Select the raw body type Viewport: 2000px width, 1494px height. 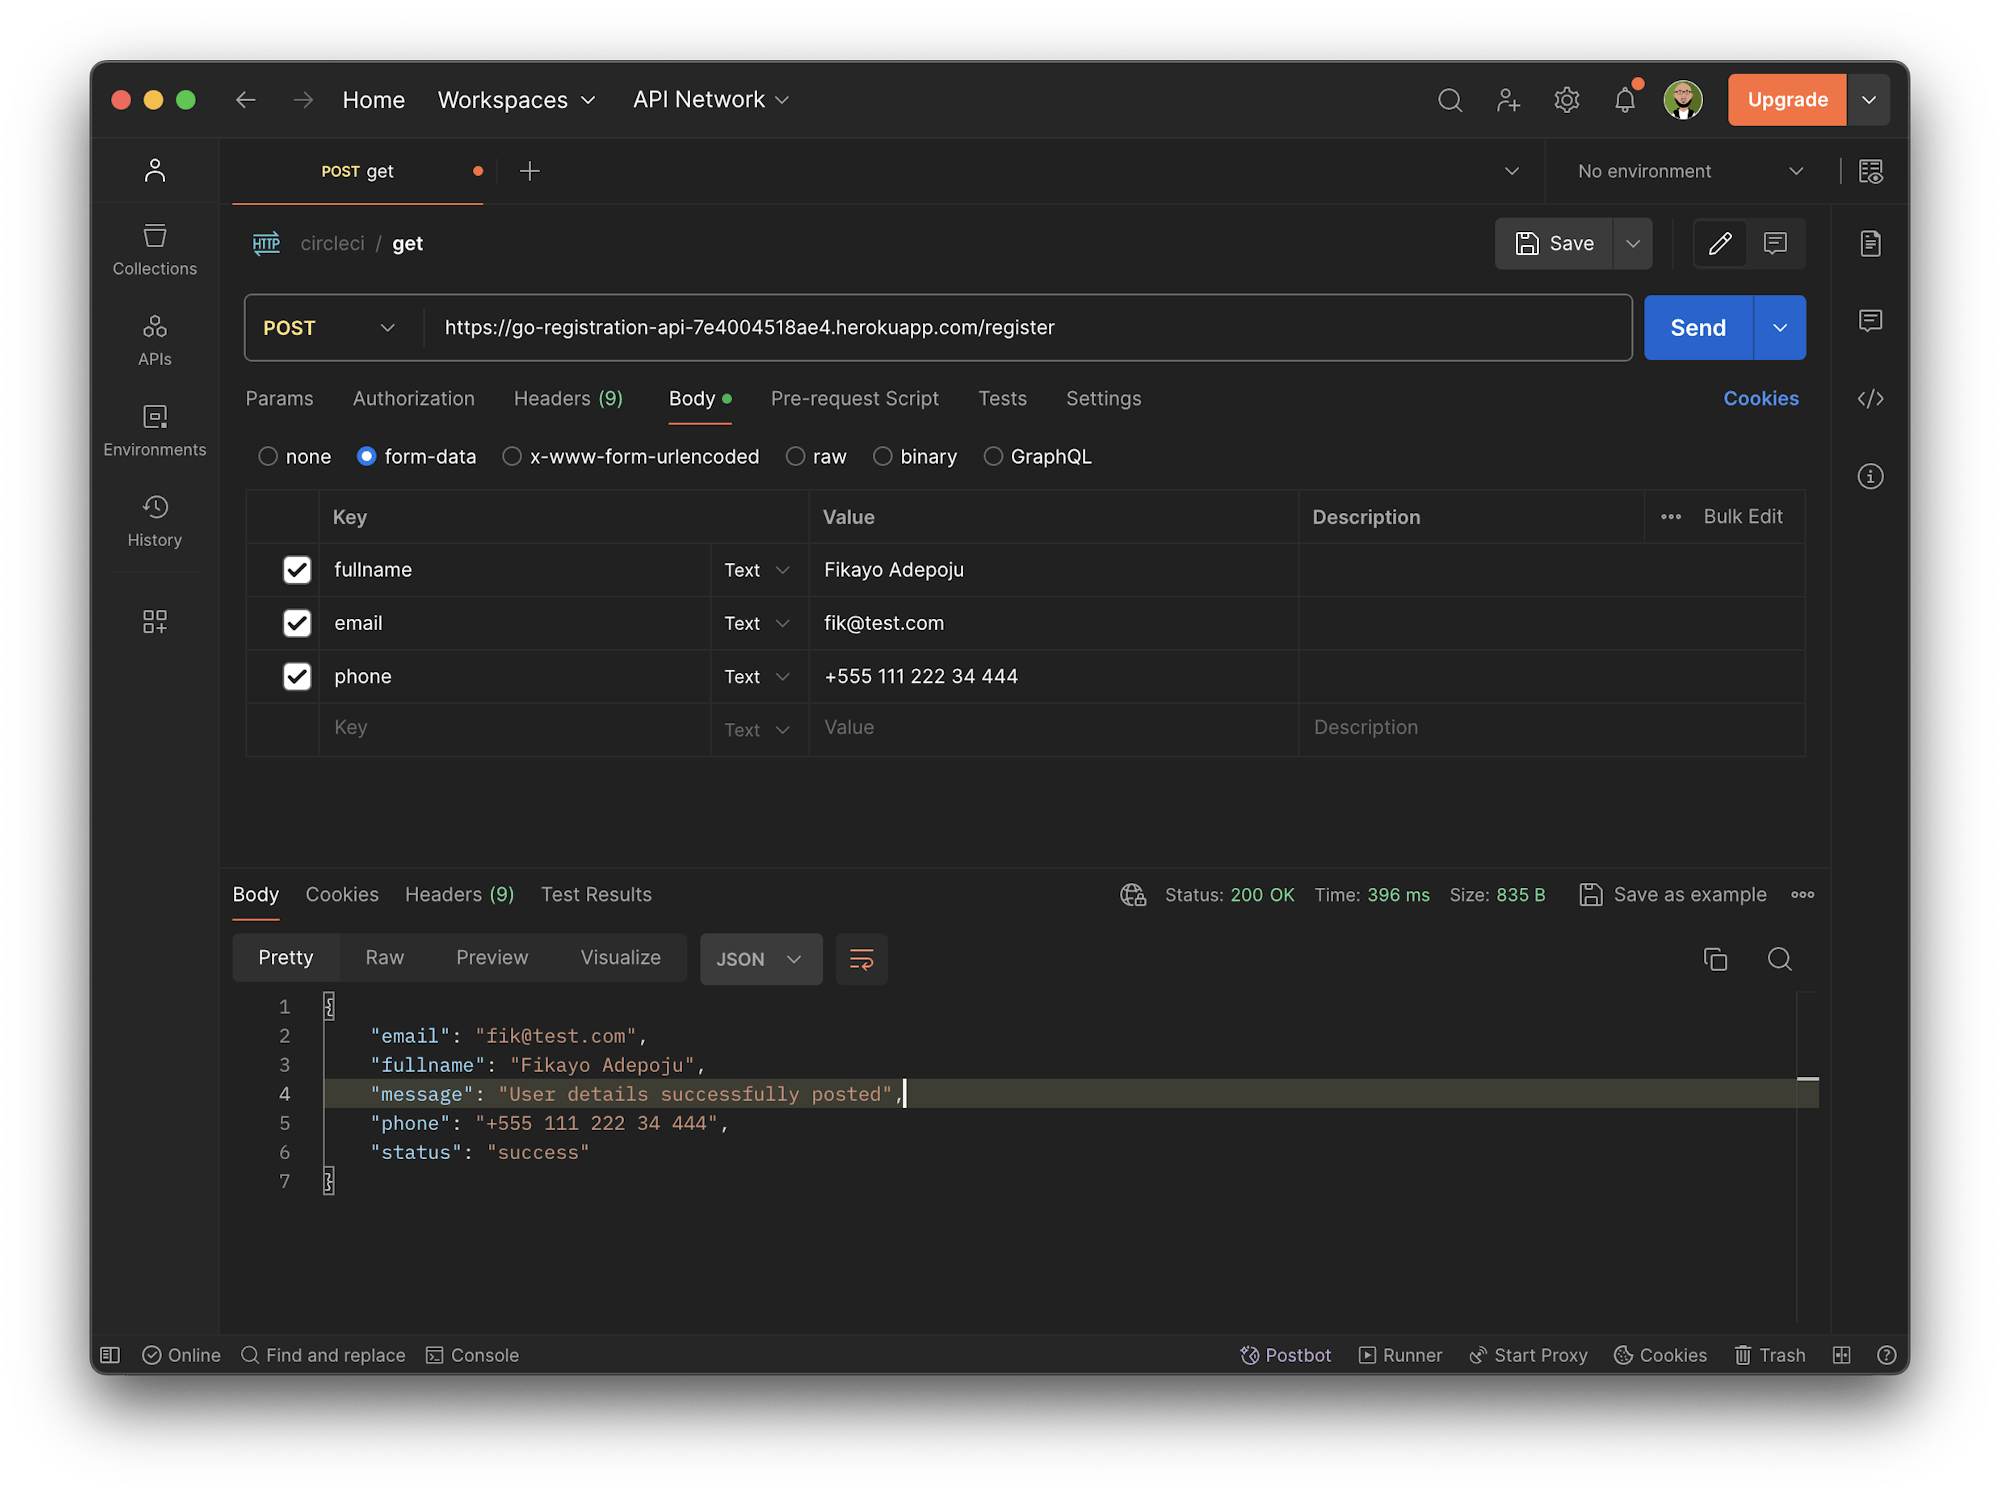[x=795, y=456]
